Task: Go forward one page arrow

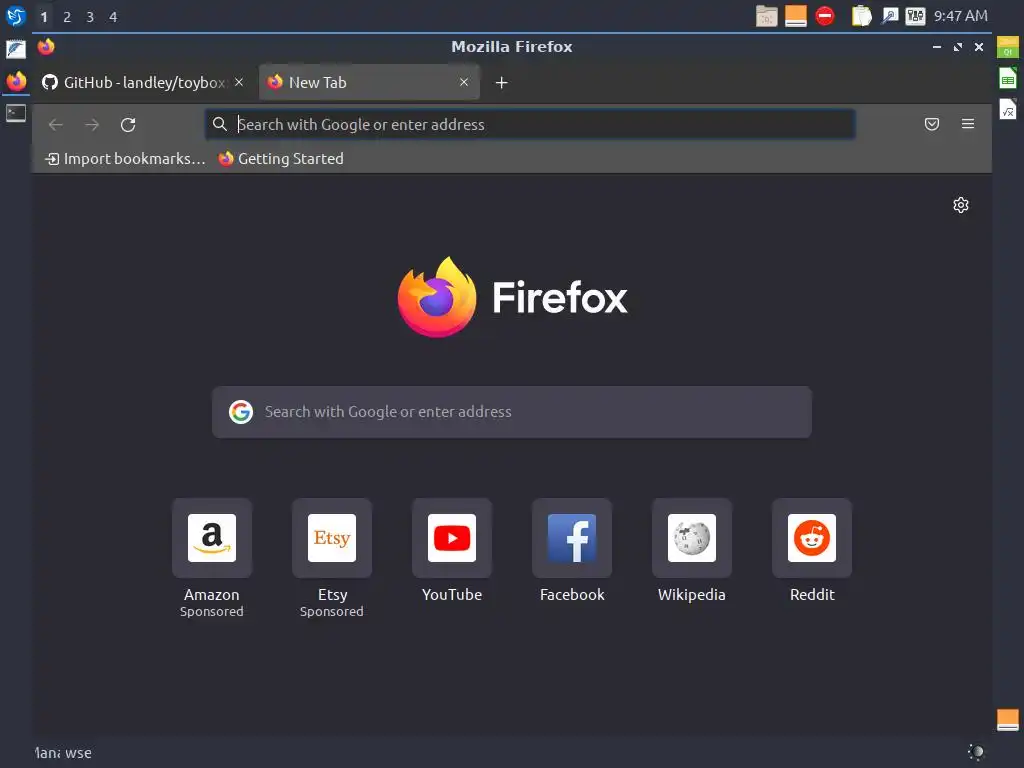Action: (92, 125)
